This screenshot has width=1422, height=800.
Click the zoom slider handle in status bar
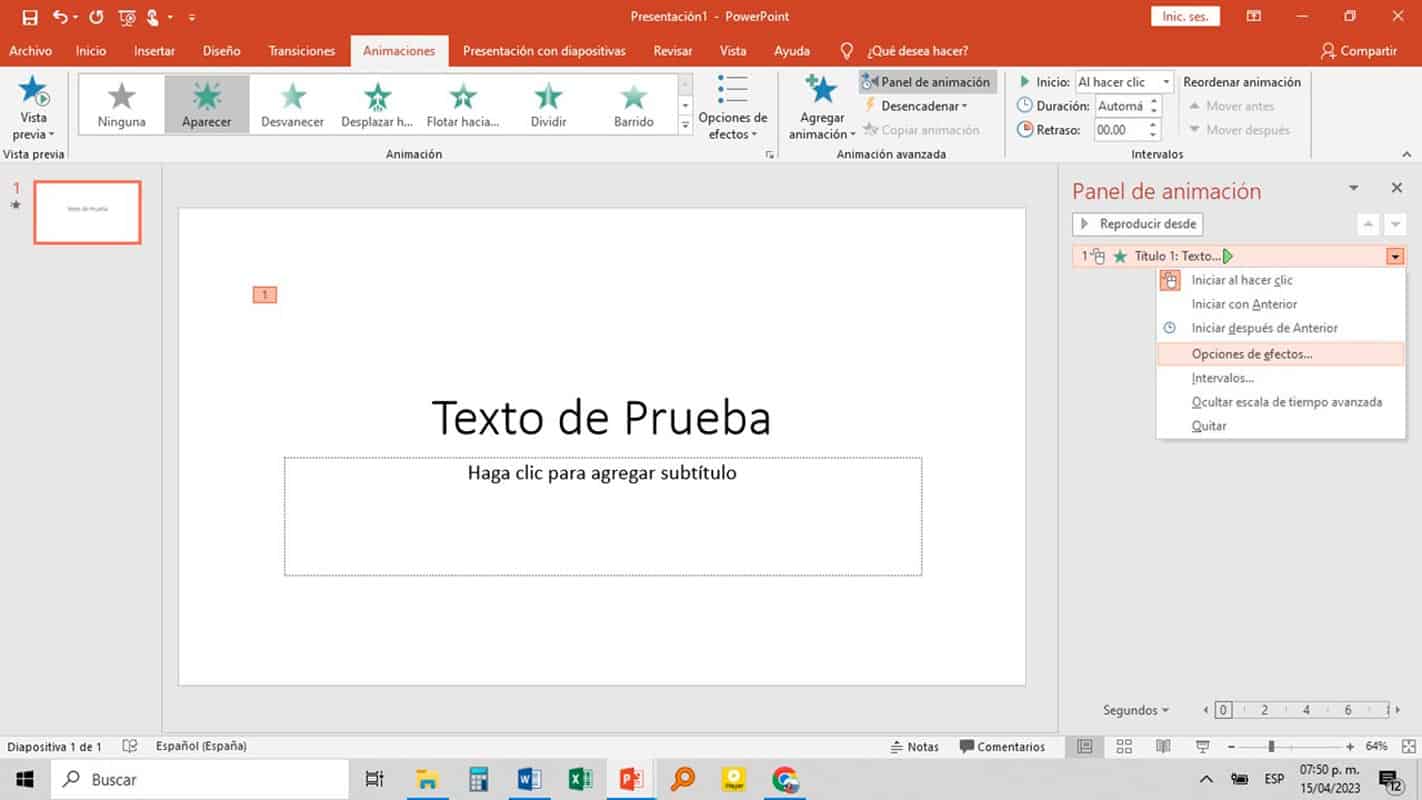point(1271,747)
